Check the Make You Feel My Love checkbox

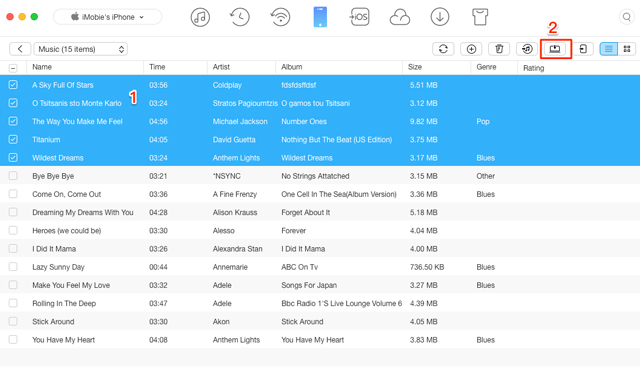tap(13, 285)
